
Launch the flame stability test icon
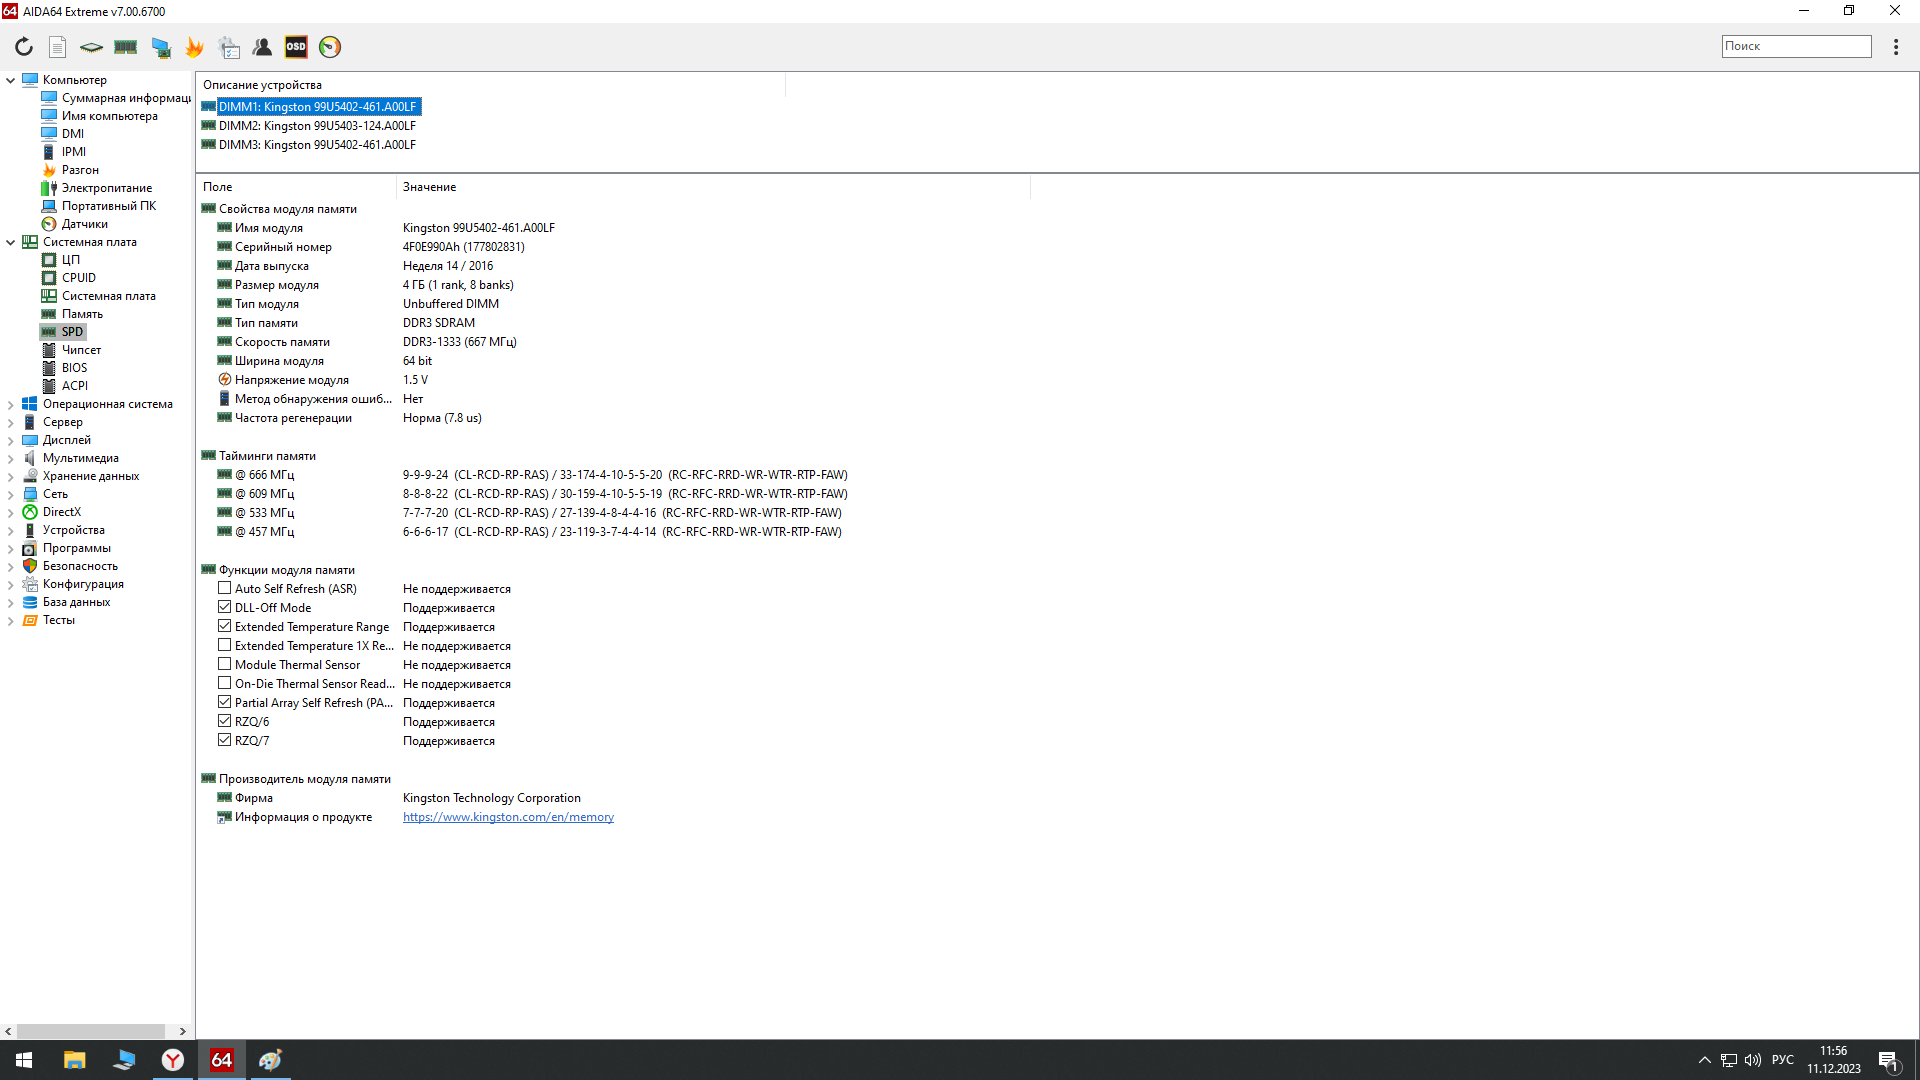click(x=194, y=47)
